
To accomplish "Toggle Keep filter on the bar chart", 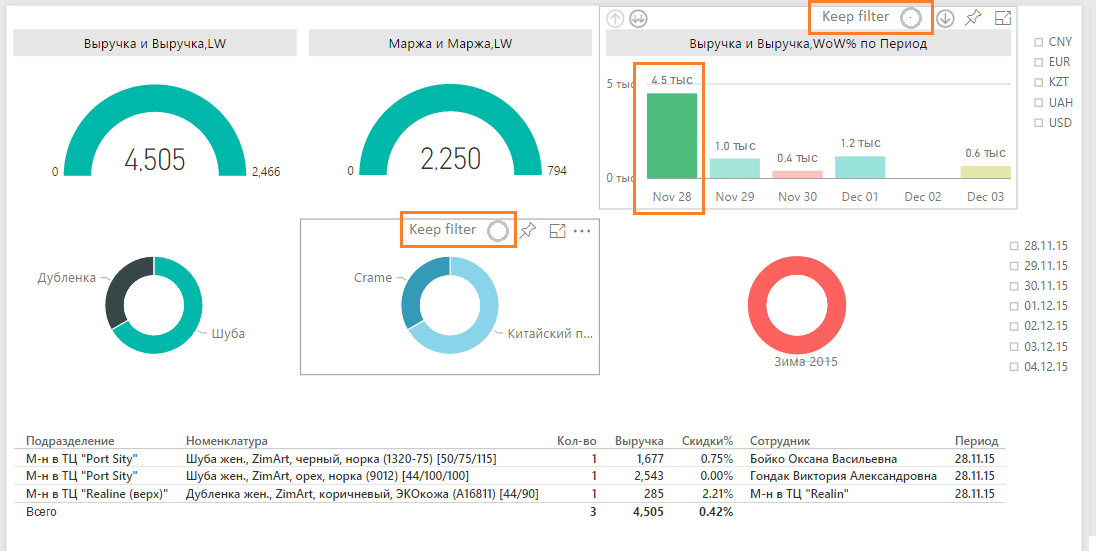I will (910, 17).
